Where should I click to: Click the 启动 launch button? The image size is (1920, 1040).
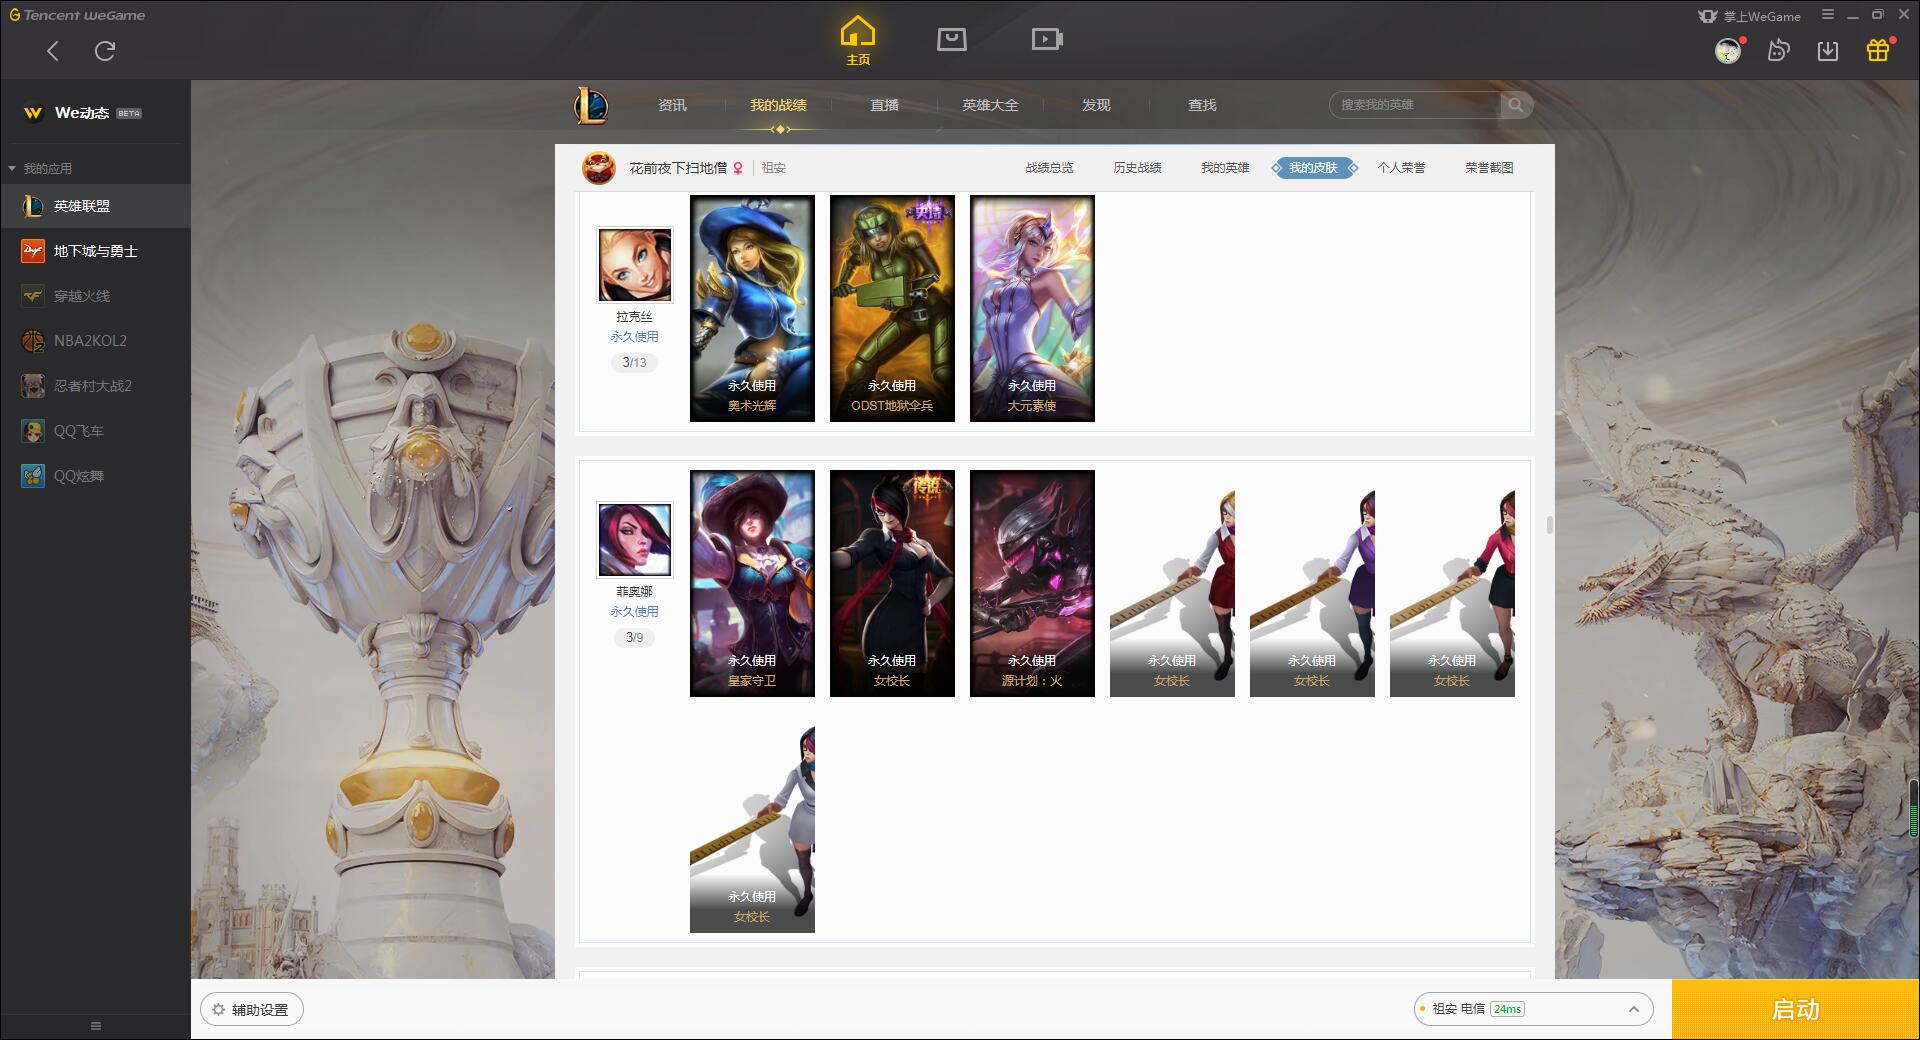click(x=1795, y=1010)
